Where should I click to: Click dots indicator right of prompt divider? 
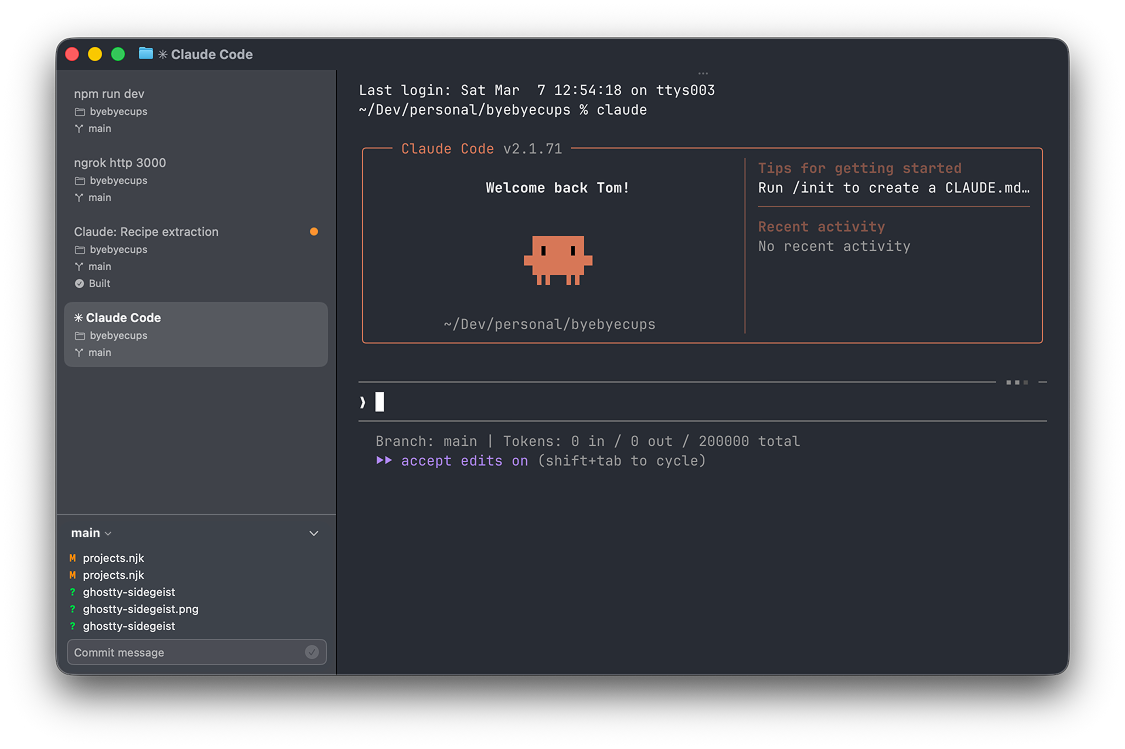[x=1017, y=382]
